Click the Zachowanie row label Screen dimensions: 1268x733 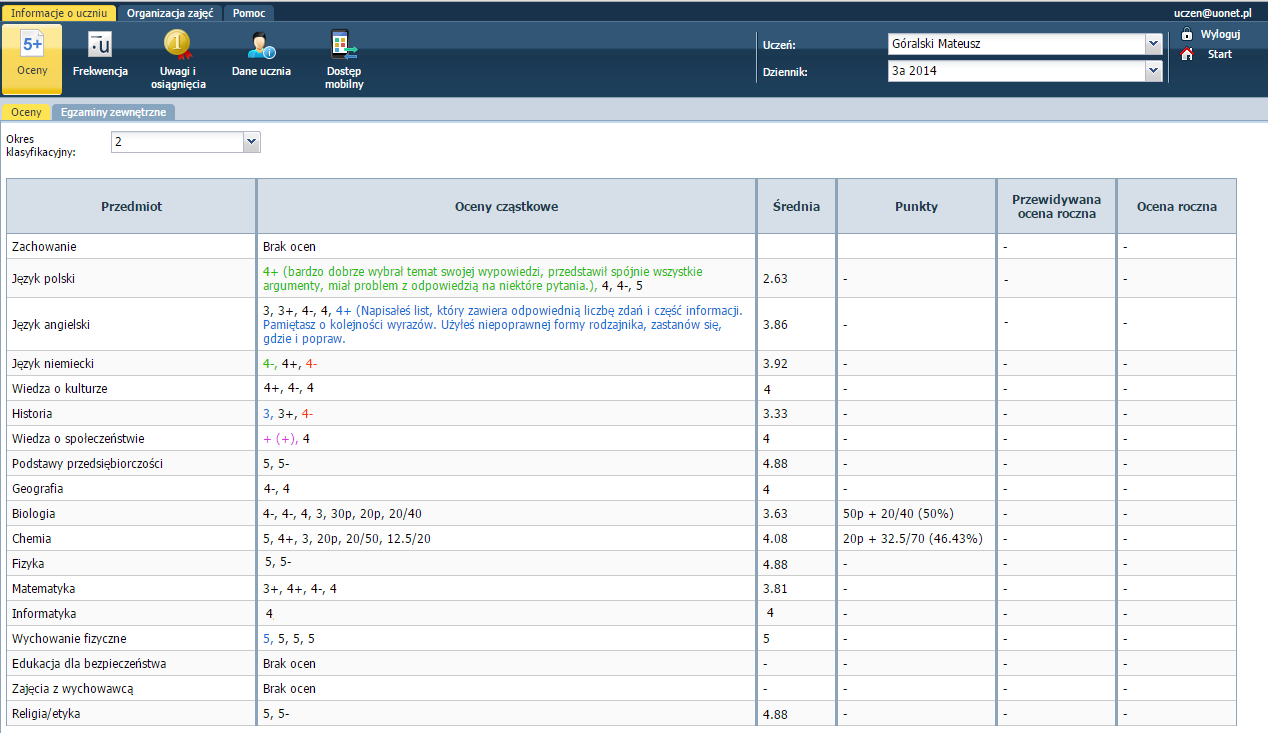44,246
